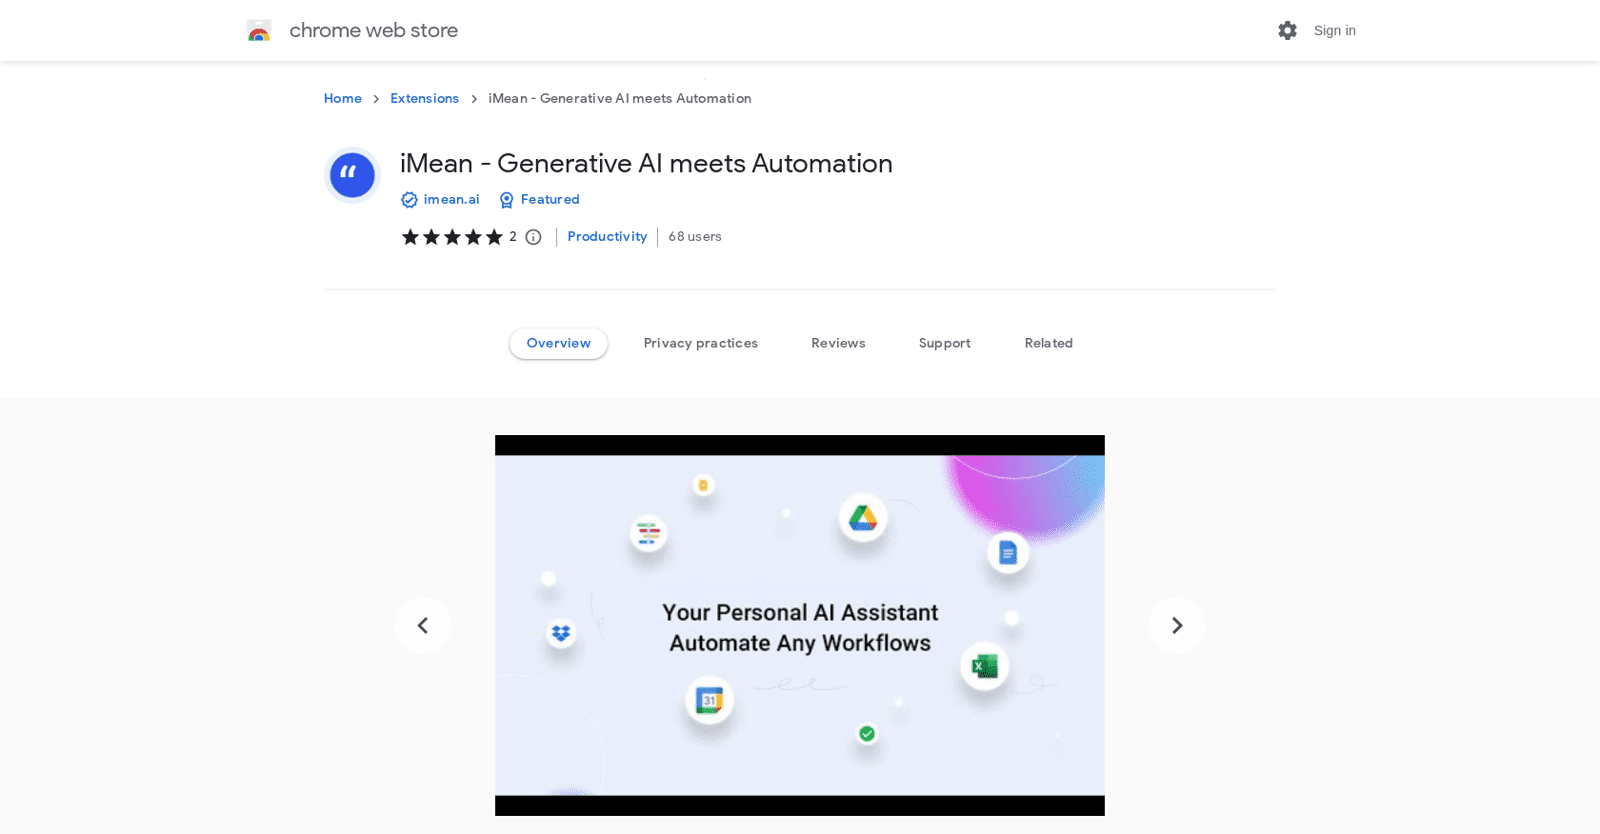
Task: Show the previous slide with the left arrow
Action: coord(423,625)
